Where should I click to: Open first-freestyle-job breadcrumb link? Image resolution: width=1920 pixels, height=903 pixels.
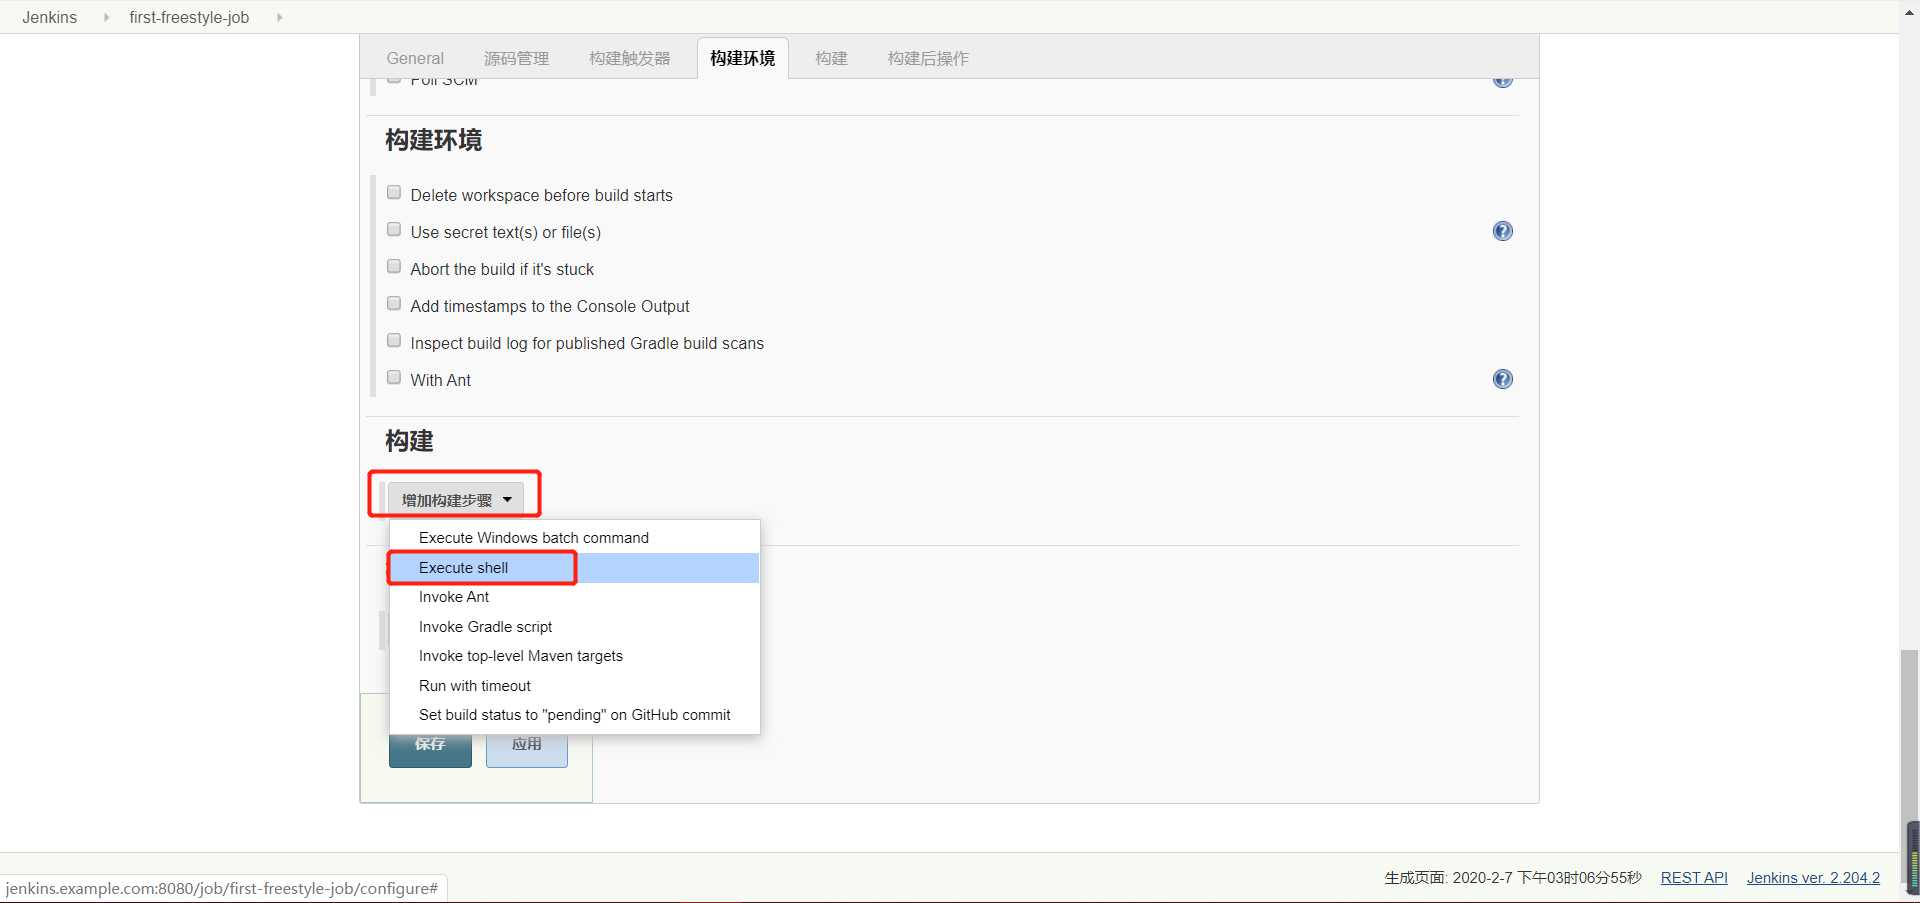pyautogui.click(x=189, y=17)
